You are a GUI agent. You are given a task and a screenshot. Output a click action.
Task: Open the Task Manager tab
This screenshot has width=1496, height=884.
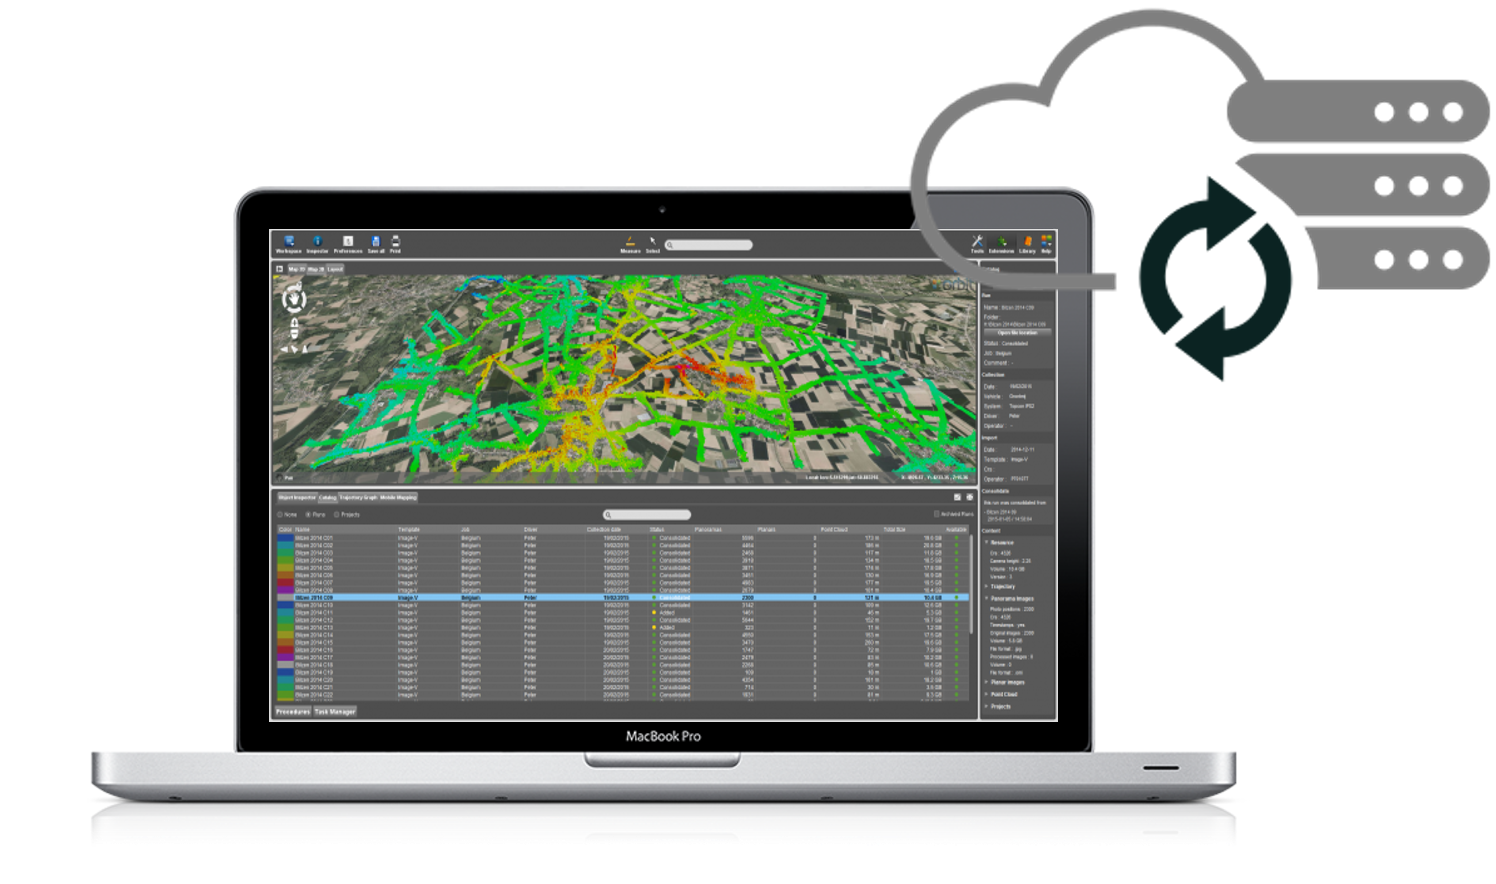[335, 712]
